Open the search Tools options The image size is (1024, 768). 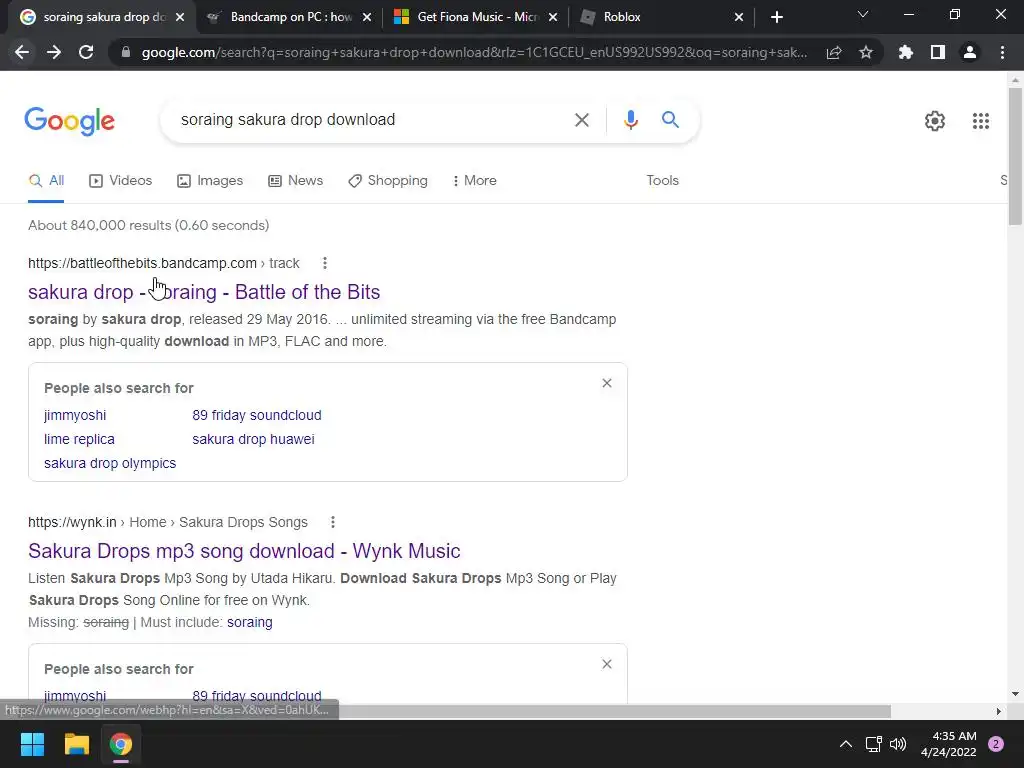[662, 181]
